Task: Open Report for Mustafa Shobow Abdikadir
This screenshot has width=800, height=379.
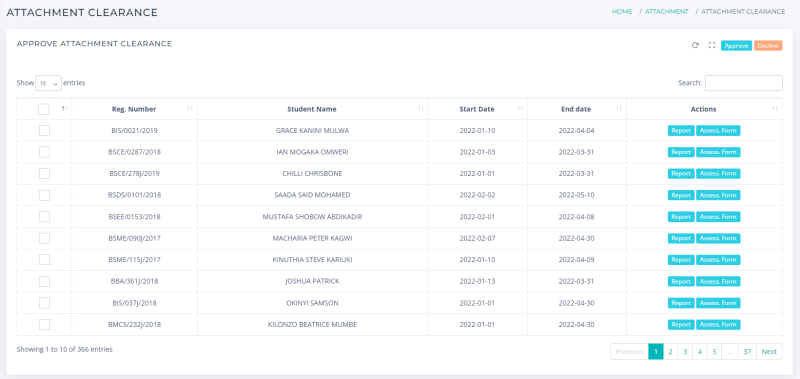Action: tap(681, 217)
